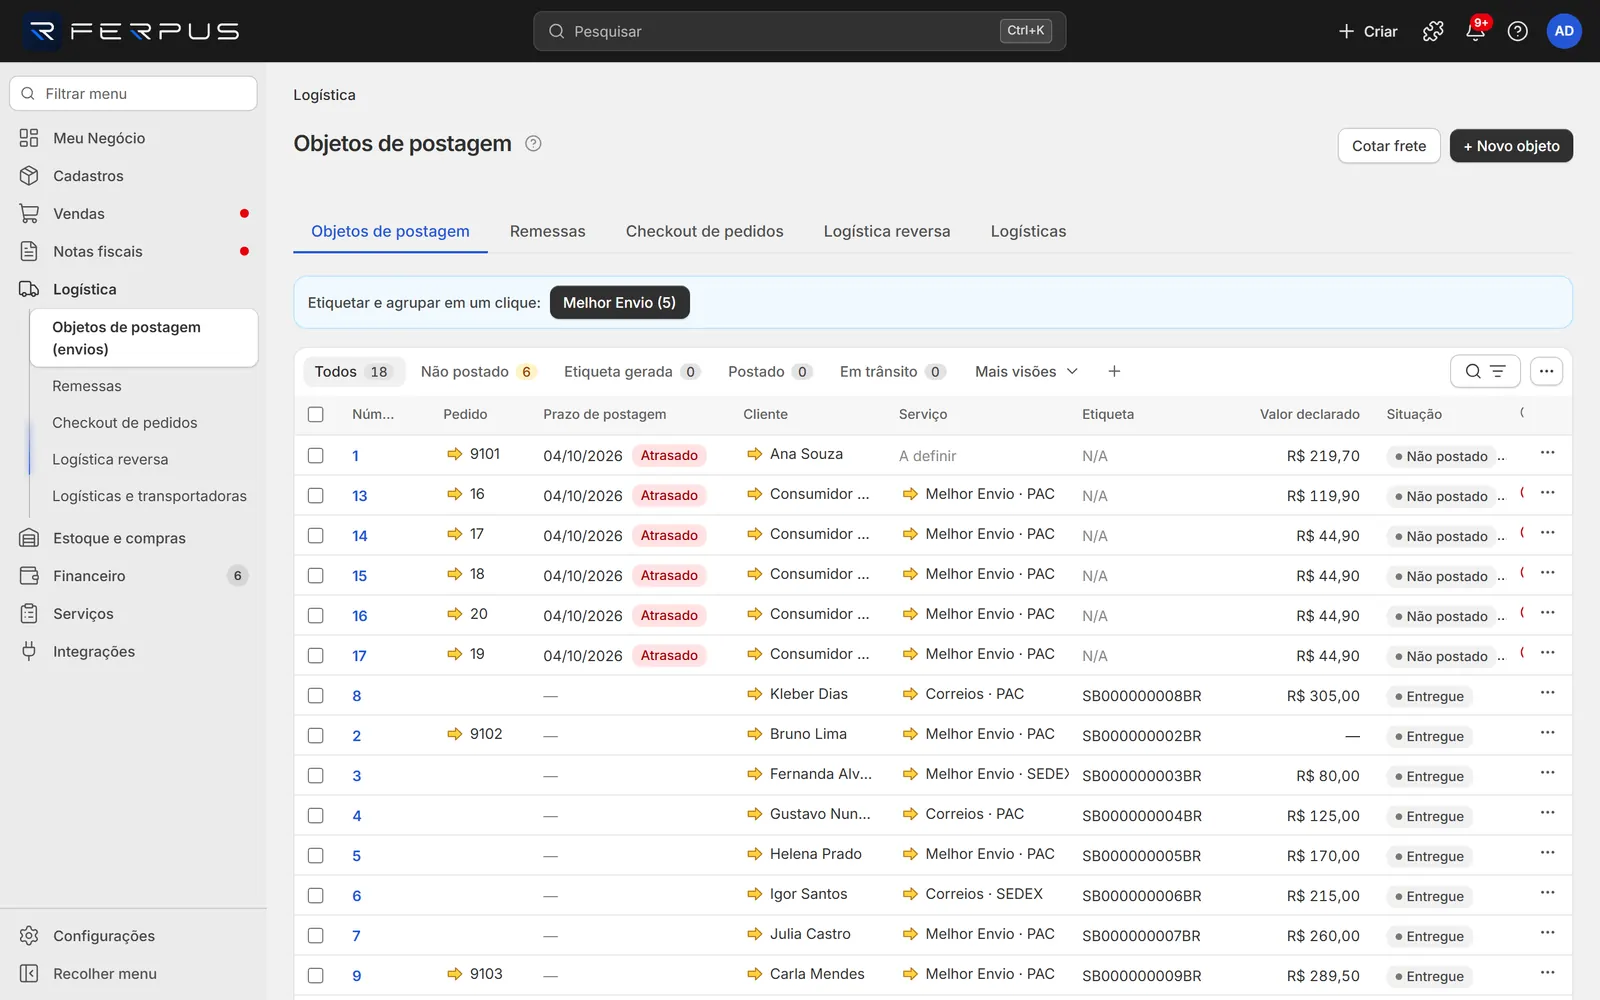The image size is (1600, 1000).
Task: Tick checkbox for Kleber Dias row
Action: (x=316, y=695)
